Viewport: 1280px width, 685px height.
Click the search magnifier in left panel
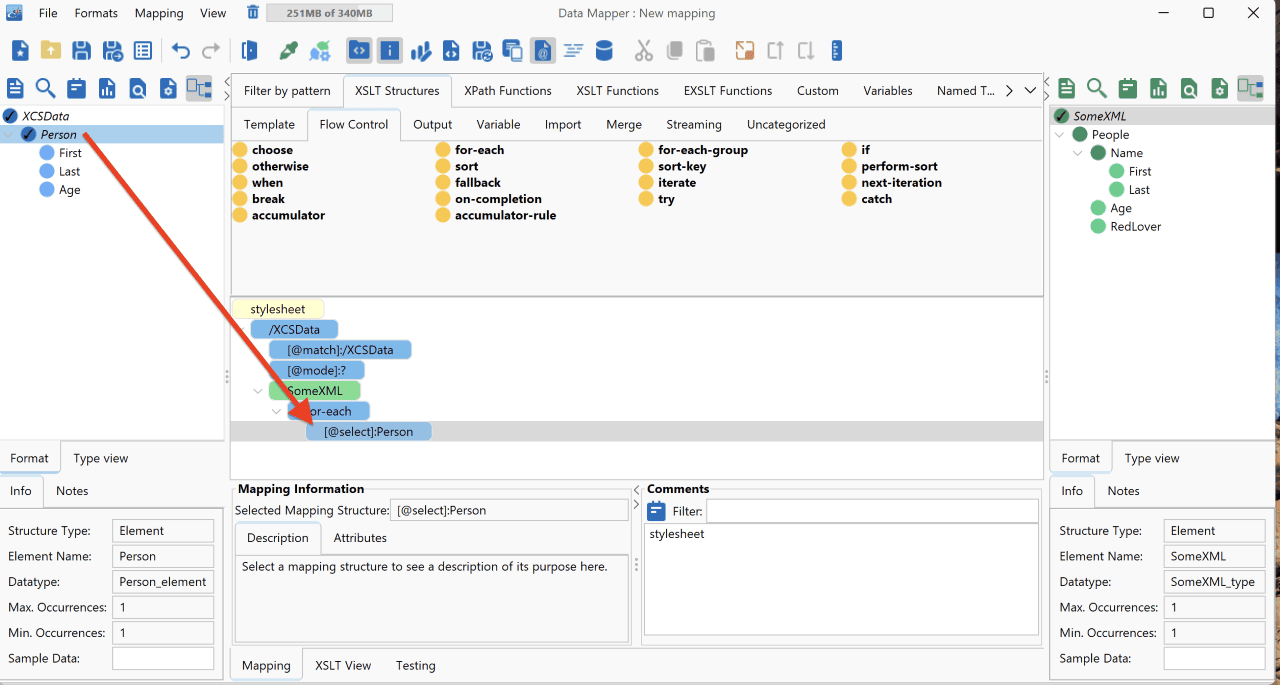(46, 88)
